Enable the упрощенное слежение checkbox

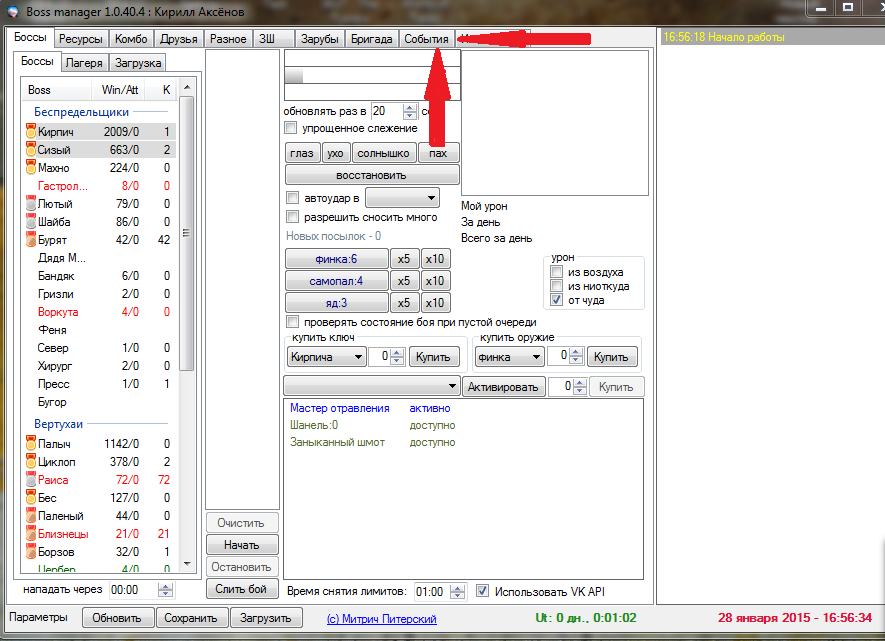291,128
